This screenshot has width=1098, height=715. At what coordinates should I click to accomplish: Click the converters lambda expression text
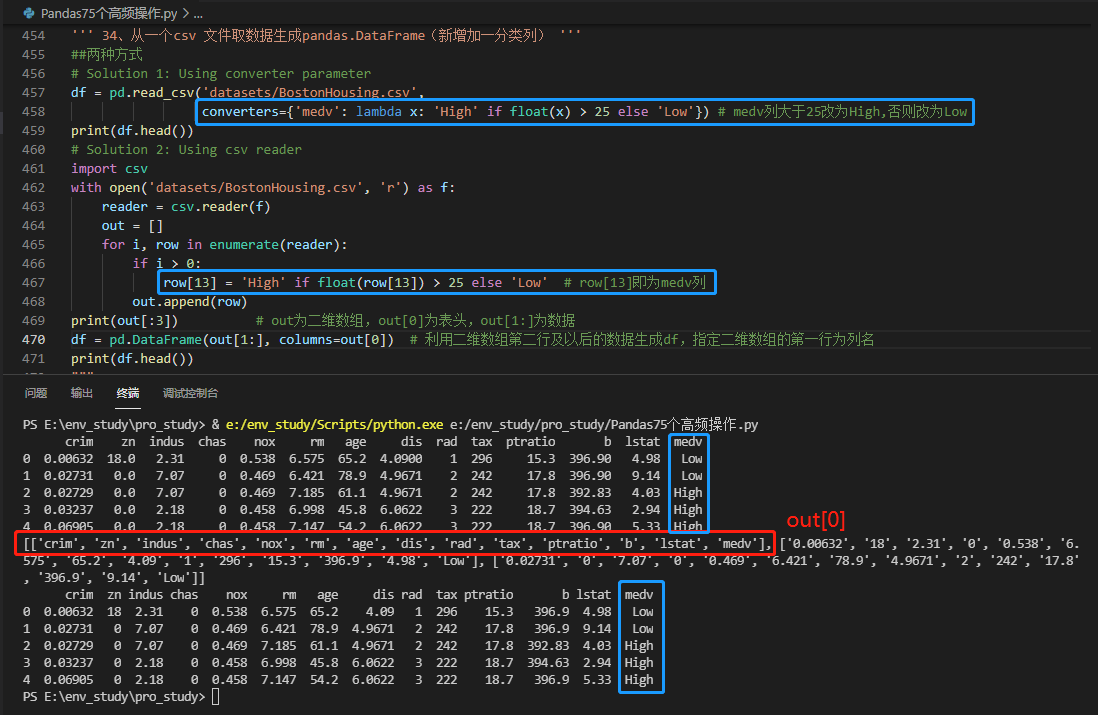[455, 111]
